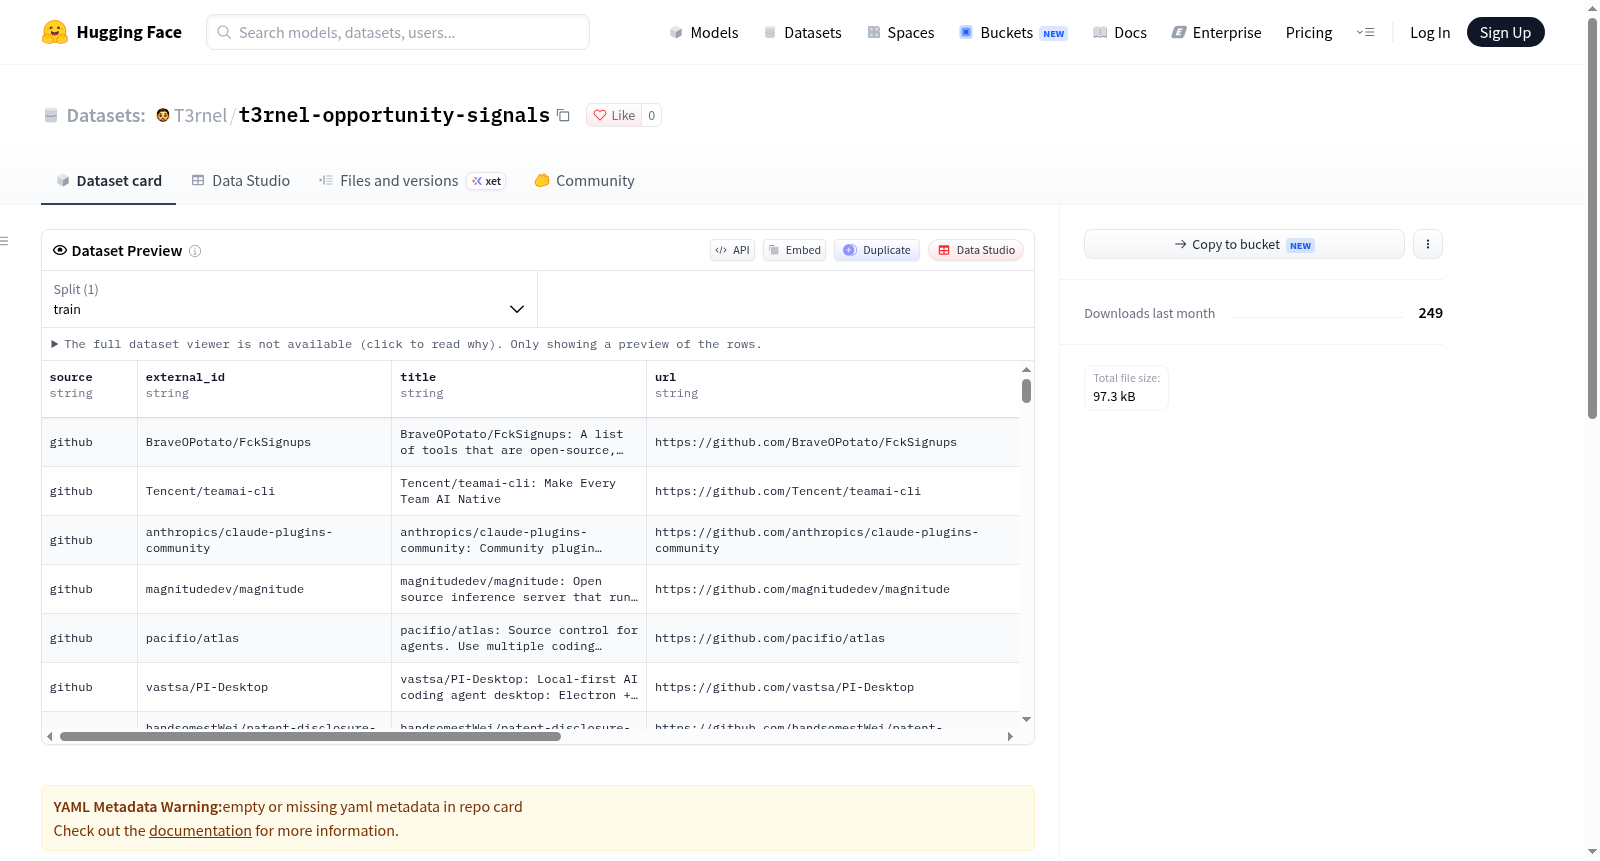Click the Datasets: breadcrumb label
This screenshot has width=1600, height=861.
[x=106, y=115]
